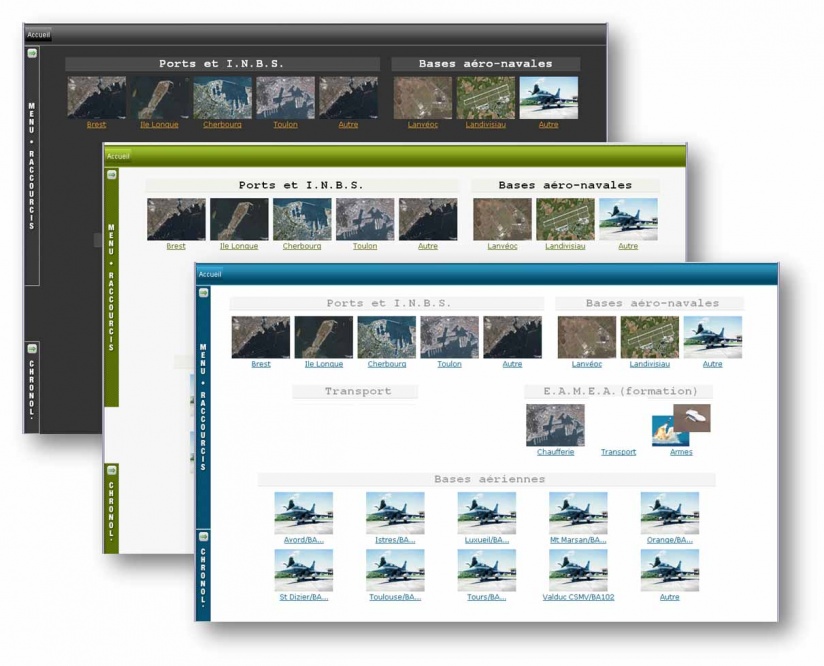Select Ile Longue thumbnail in blue window
Viewport: 824px width, 666px height.
pyautogui.click(x=324, y=337)
